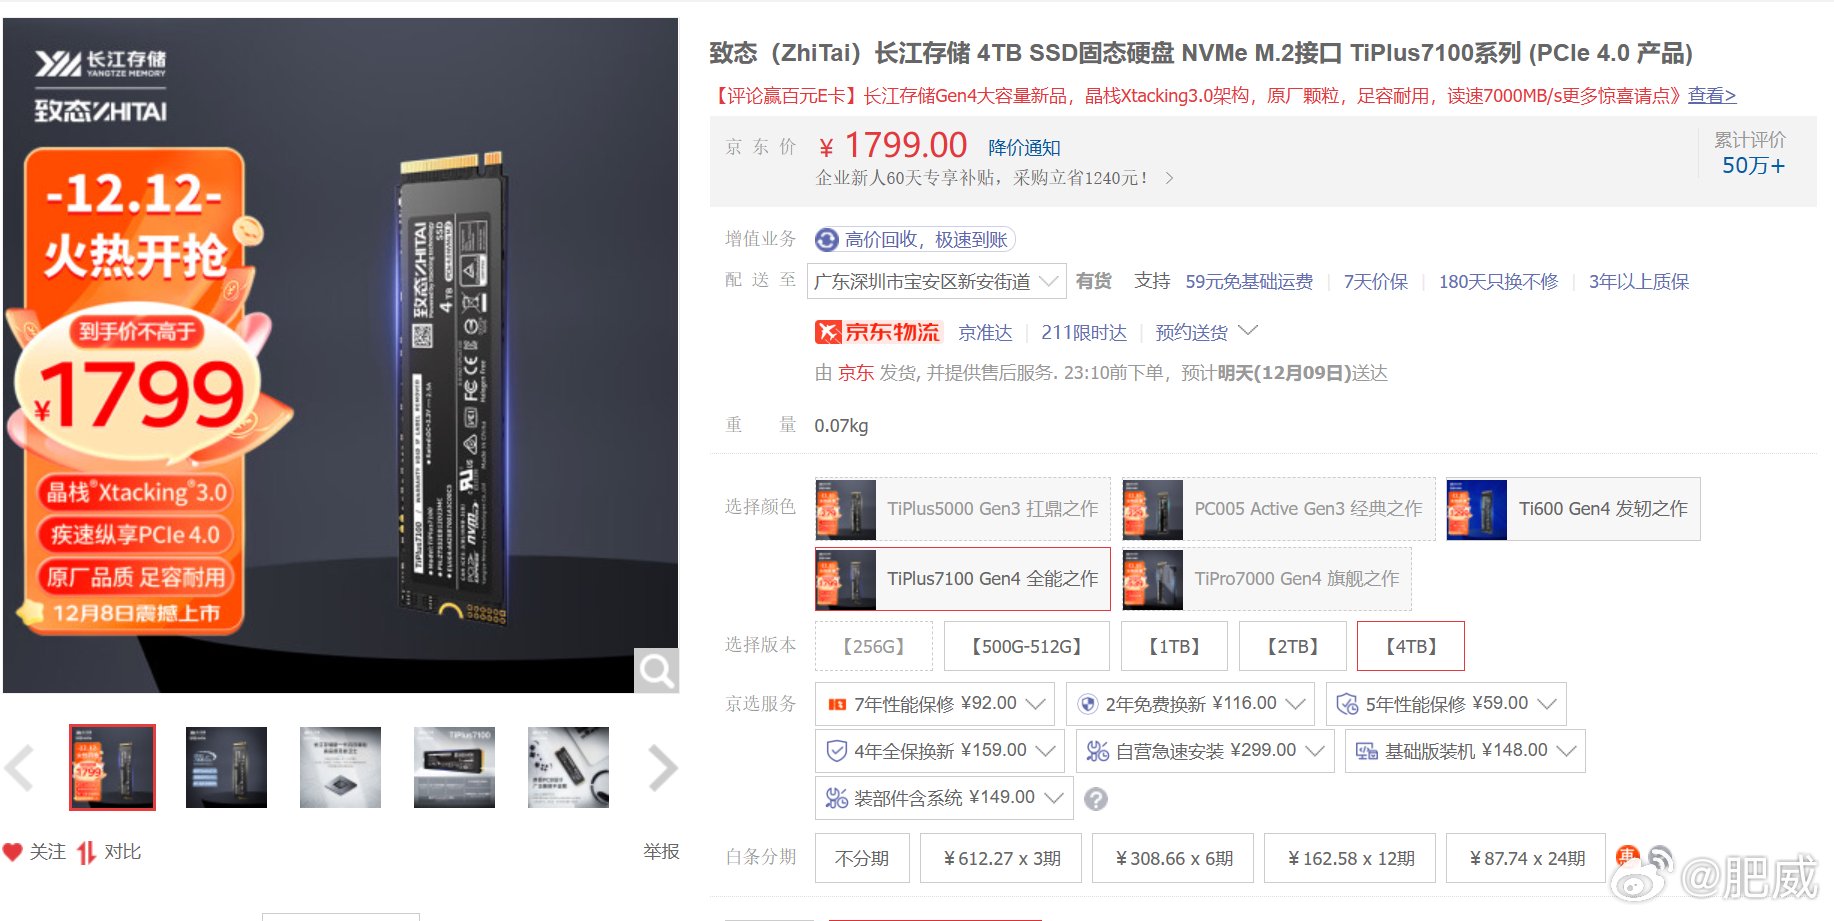Screen dimensions: 1834x921
Task: Select the first product gallery thumbnail
Action: pos(113,768)
